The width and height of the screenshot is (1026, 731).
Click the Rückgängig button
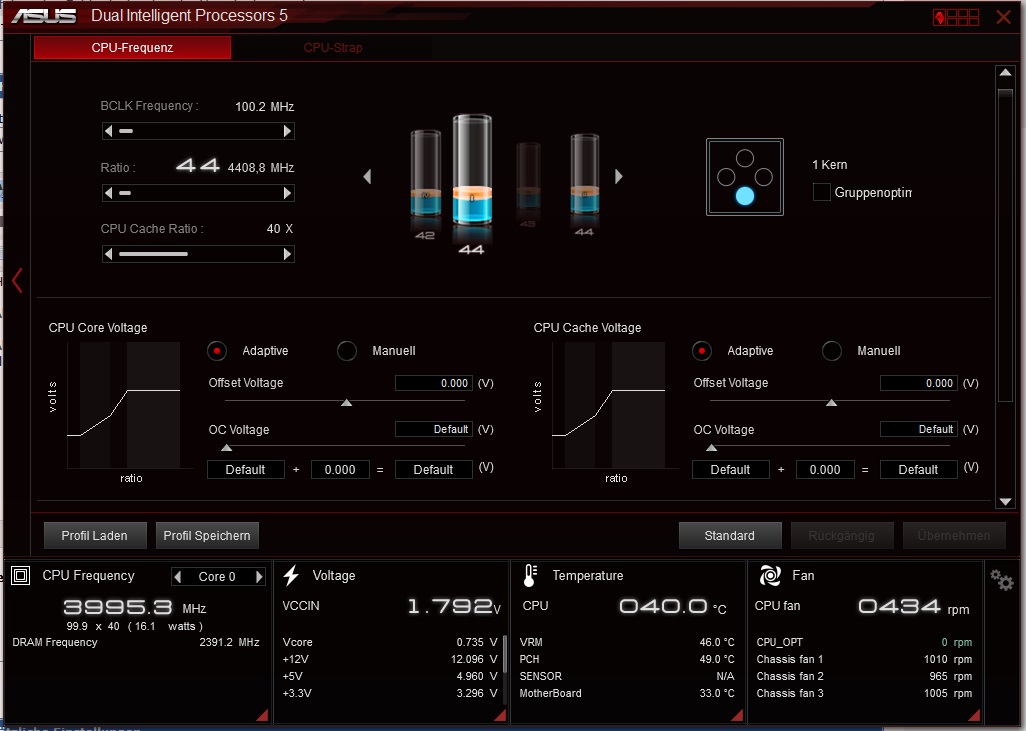(841, 535)
